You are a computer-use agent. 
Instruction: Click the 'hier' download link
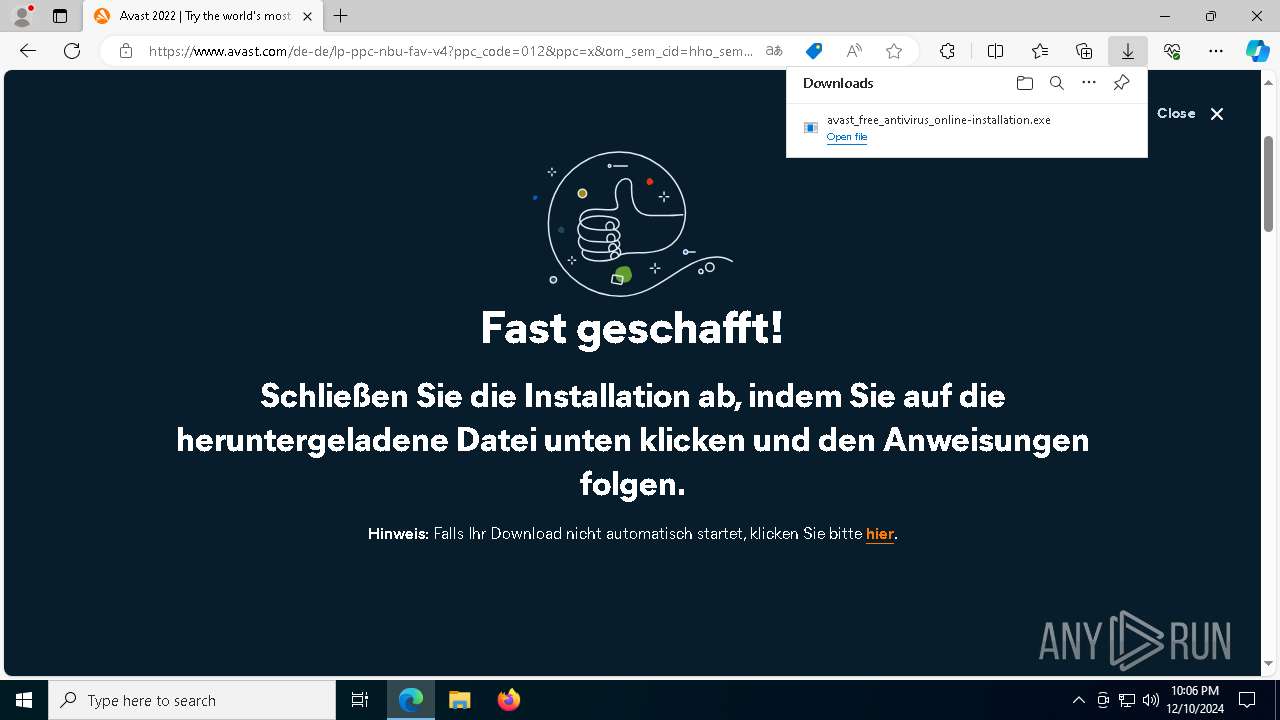click(x=880, y=534)
